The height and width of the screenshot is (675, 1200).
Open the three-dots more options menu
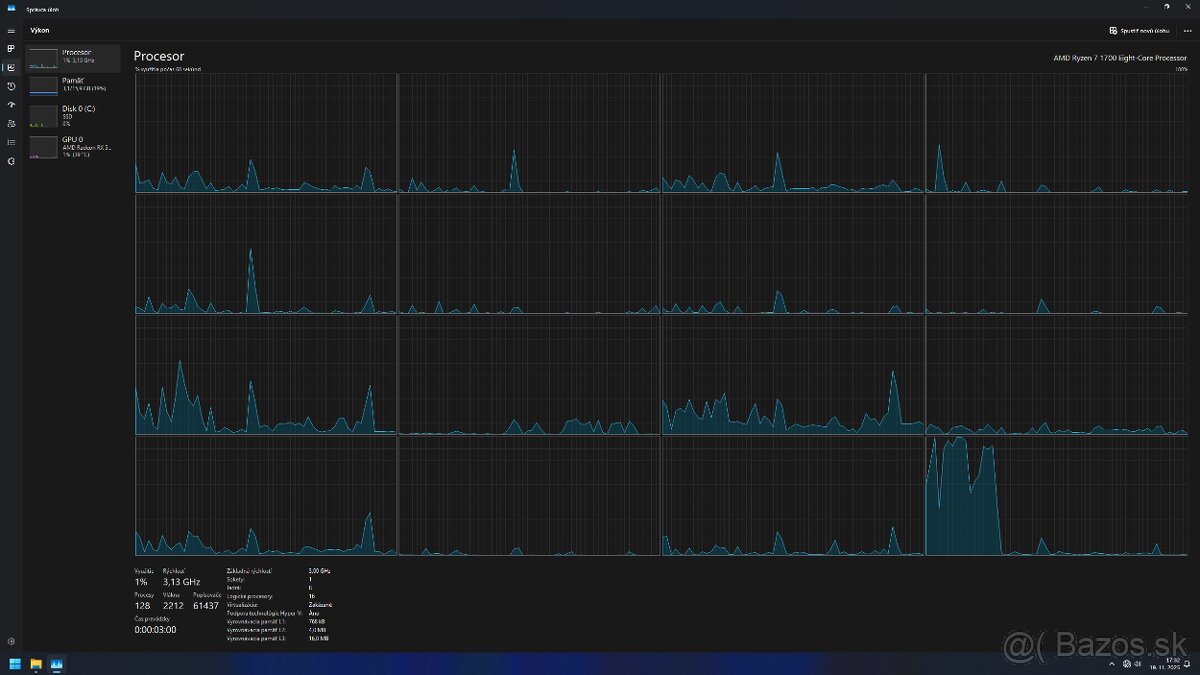[1187, 31]
